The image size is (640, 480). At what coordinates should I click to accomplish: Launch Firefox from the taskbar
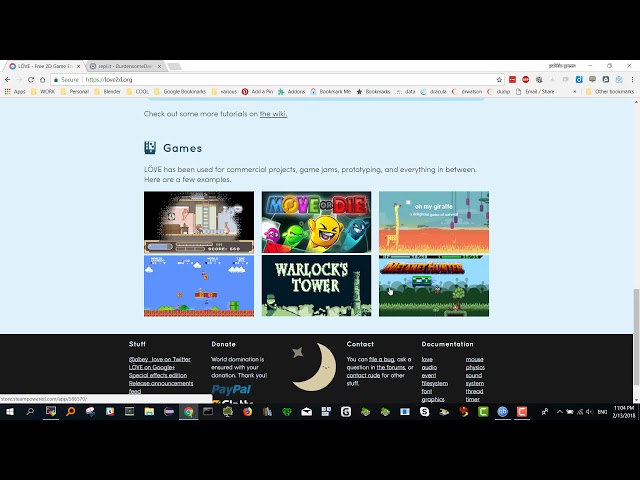[x=247, y=412]
